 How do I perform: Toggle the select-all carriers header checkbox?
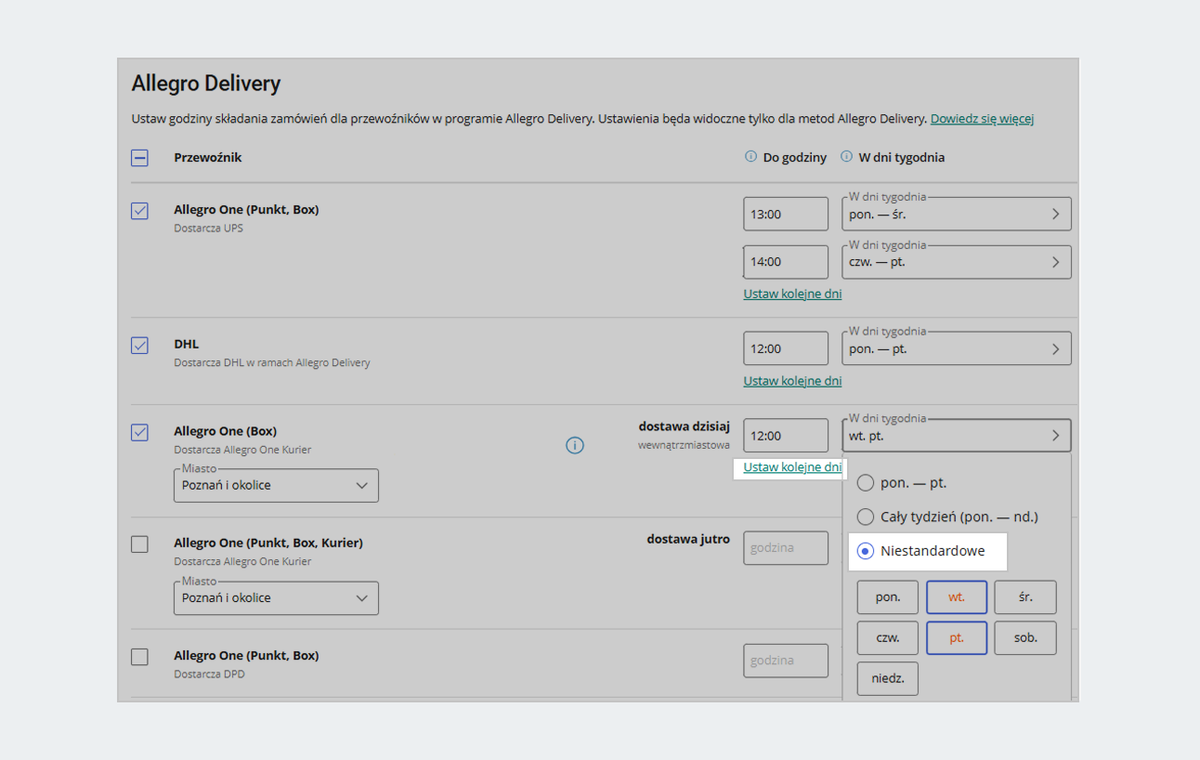pos(140,157)
